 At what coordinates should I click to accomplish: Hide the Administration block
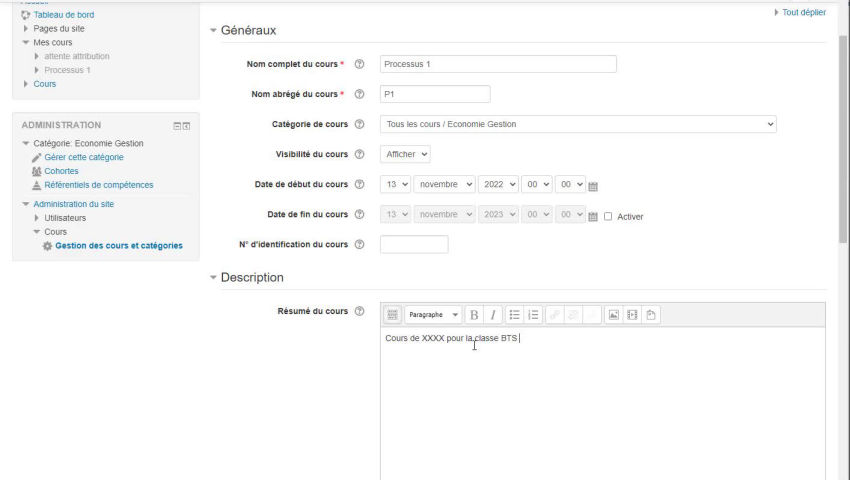(177, 126)
